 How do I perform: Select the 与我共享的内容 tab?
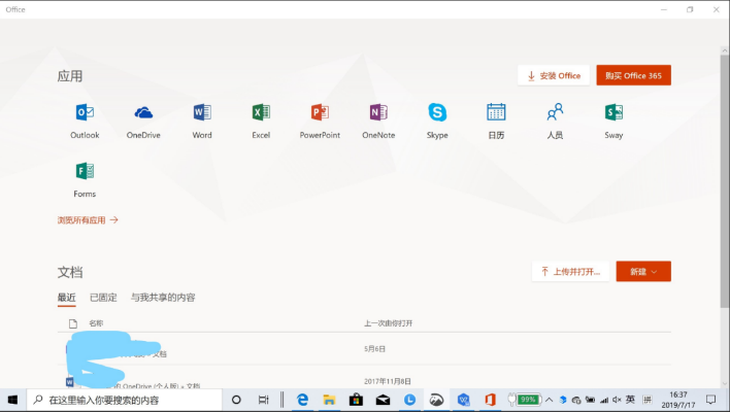pos(163,298)
